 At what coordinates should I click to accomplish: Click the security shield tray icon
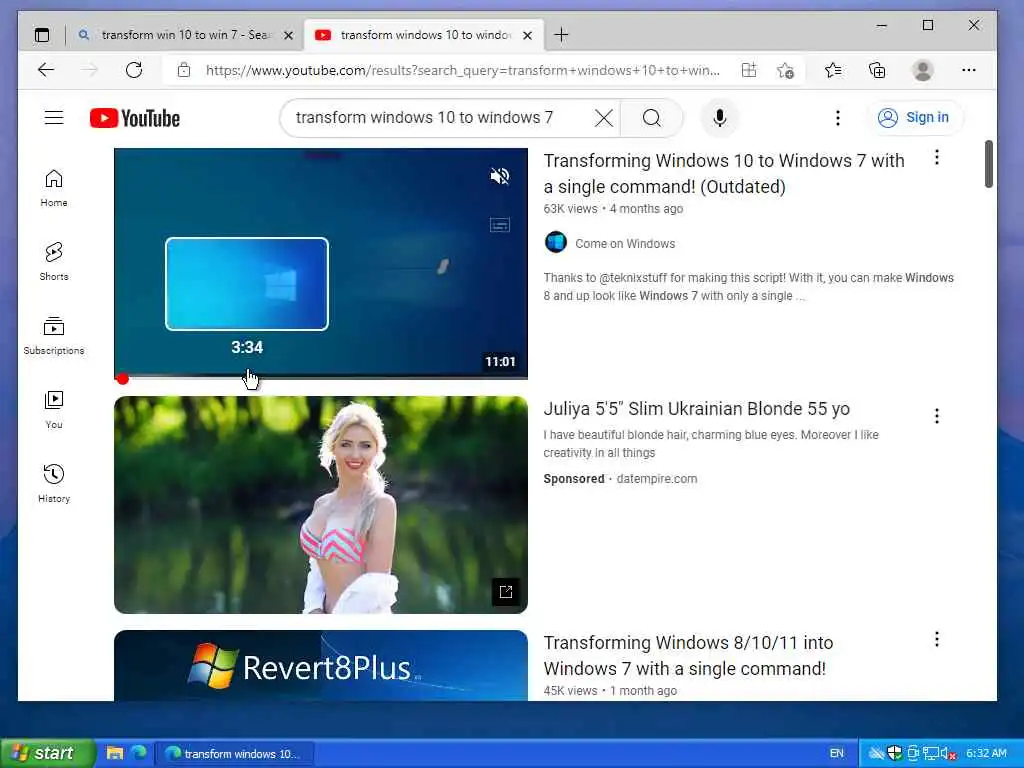point(894,754)
